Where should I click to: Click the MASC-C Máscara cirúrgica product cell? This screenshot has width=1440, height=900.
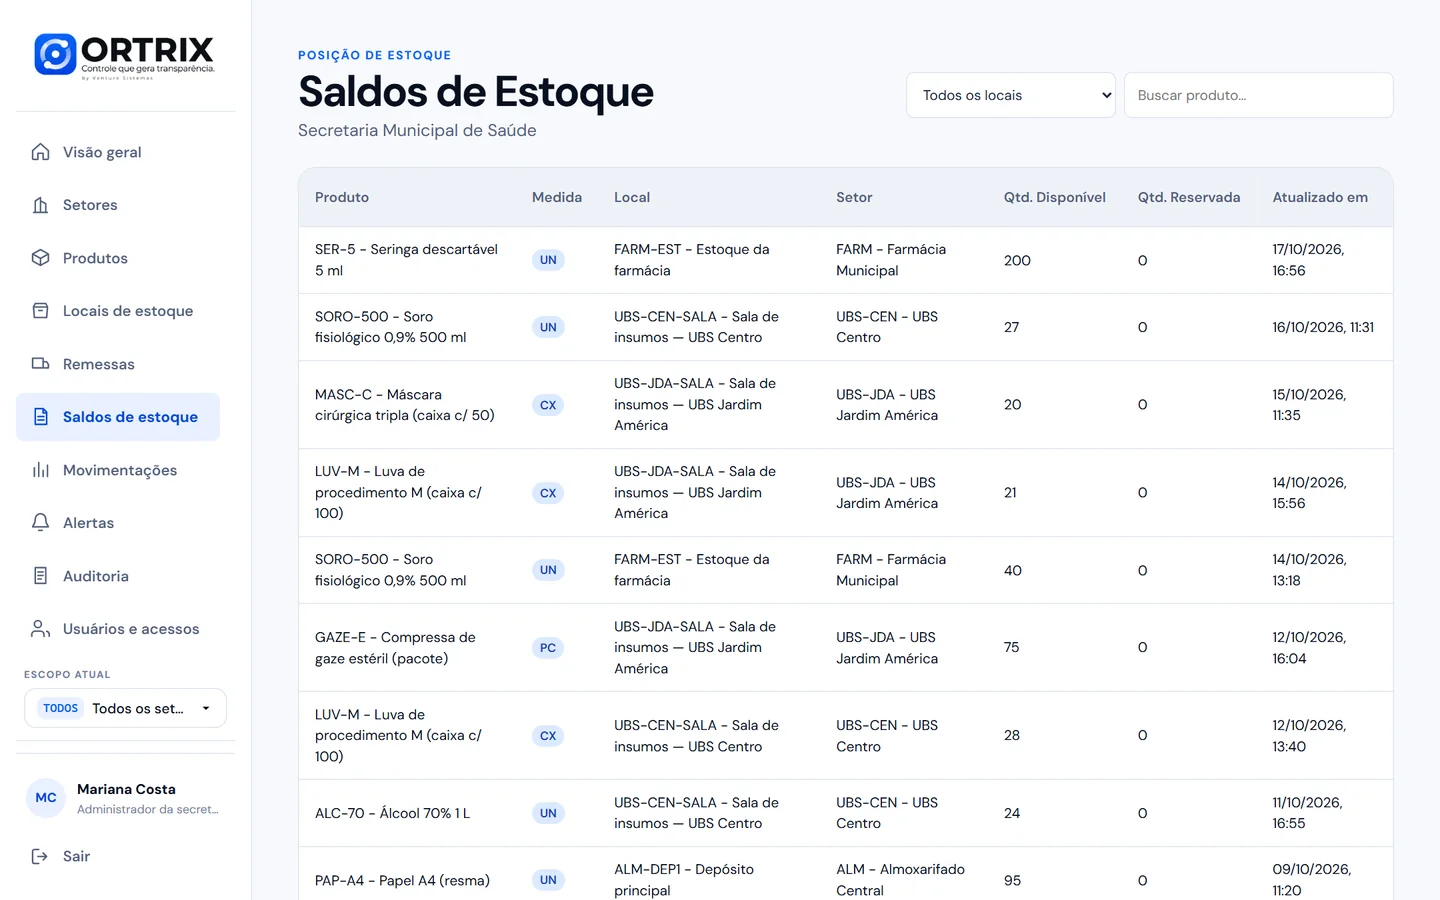[405, 405]
